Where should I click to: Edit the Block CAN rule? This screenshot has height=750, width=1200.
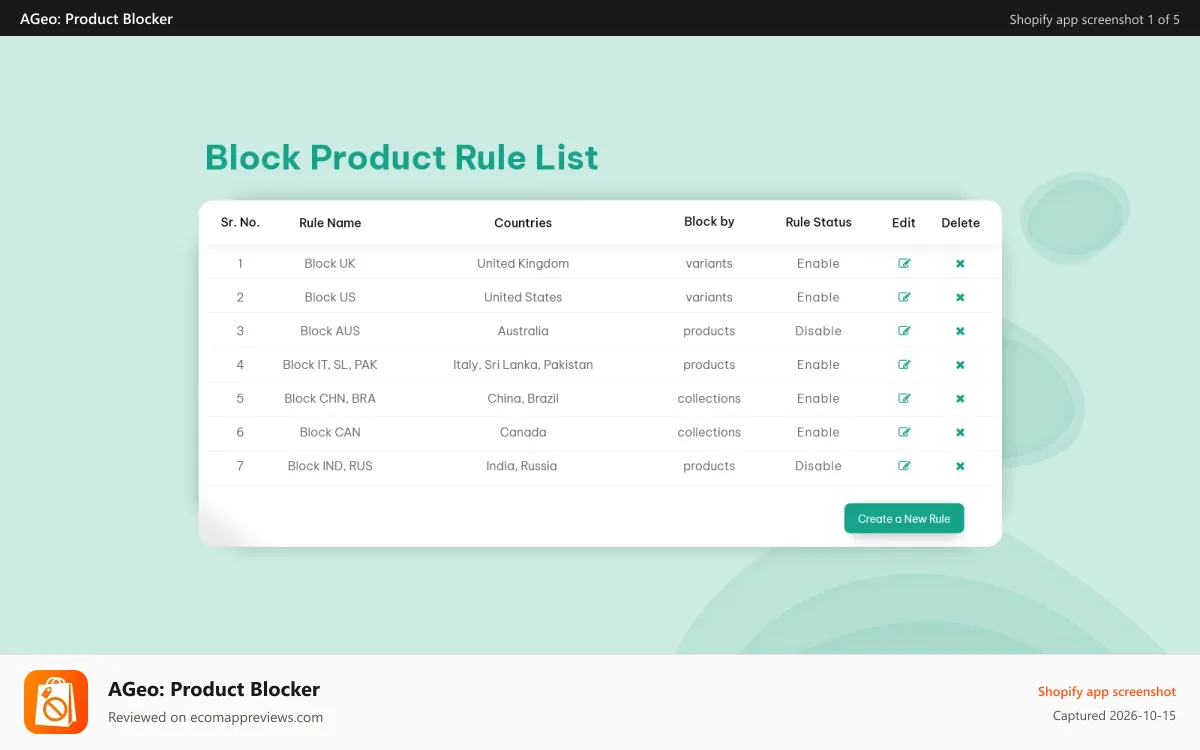click(x=904, y=432)
